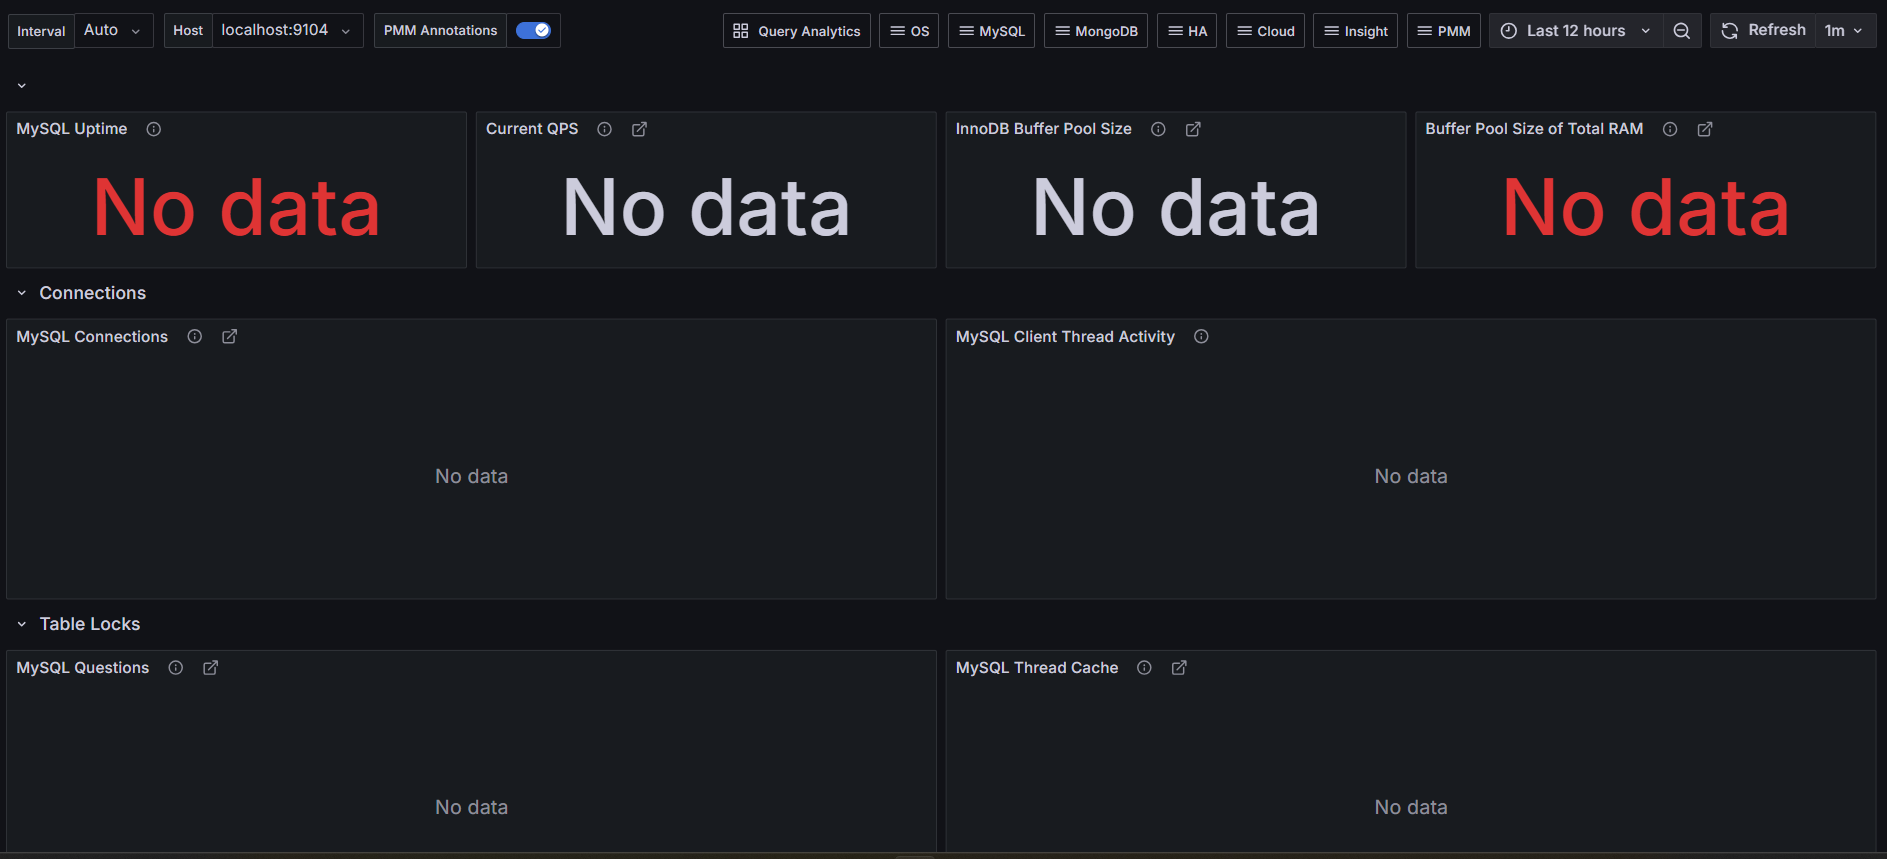Open the Interval Auto dropdown
The image size is (1887, 859).
click(x=114, y=31)
